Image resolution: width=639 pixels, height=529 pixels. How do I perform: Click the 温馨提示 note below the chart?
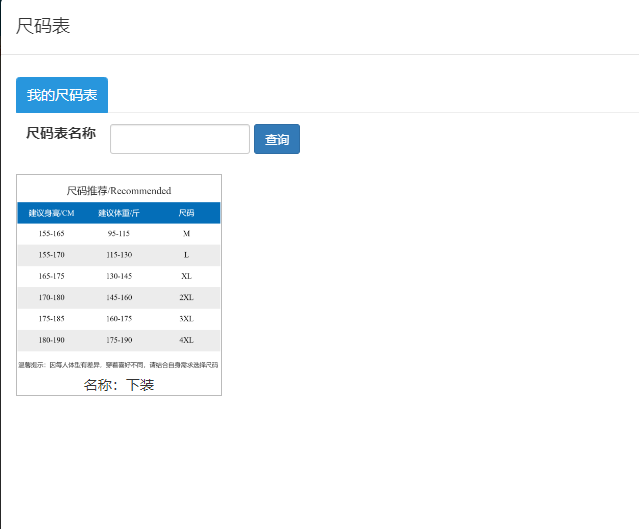click(119, 365)
